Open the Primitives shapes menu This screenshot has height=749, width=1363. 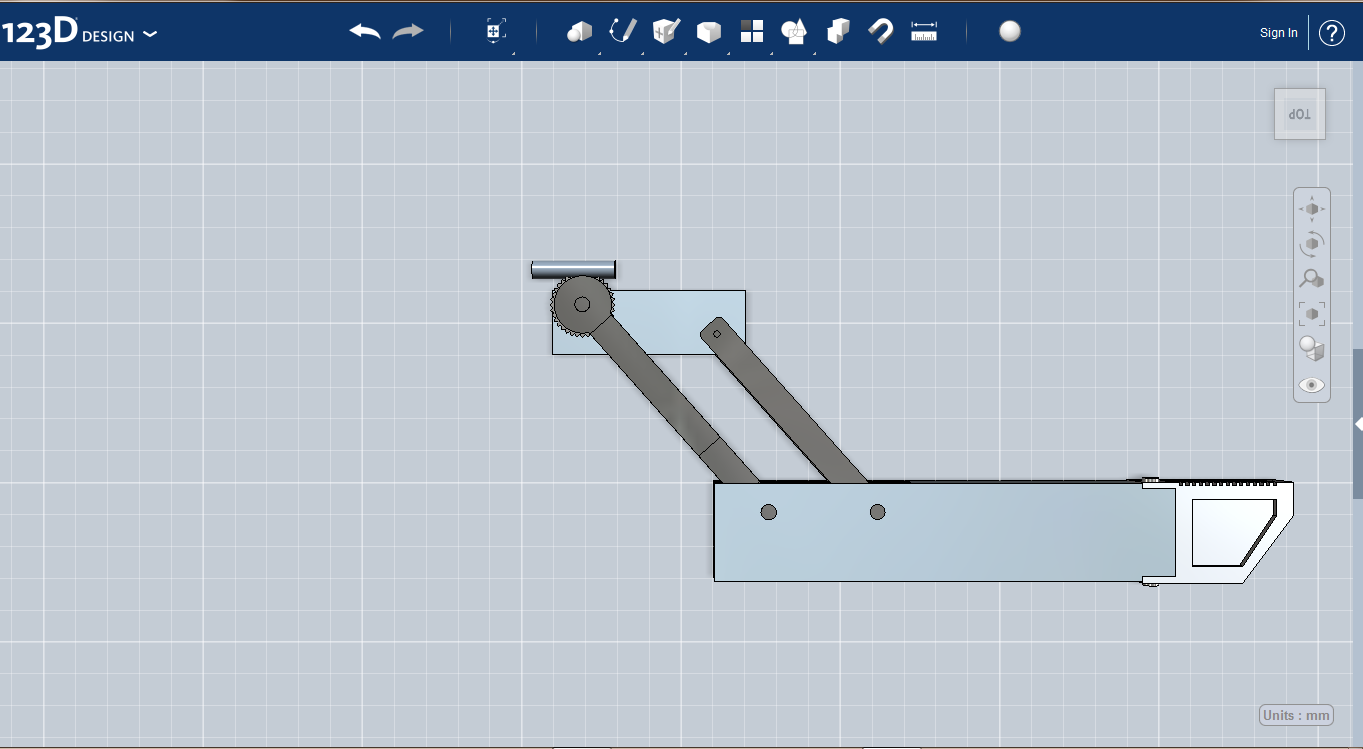[579, 32]
